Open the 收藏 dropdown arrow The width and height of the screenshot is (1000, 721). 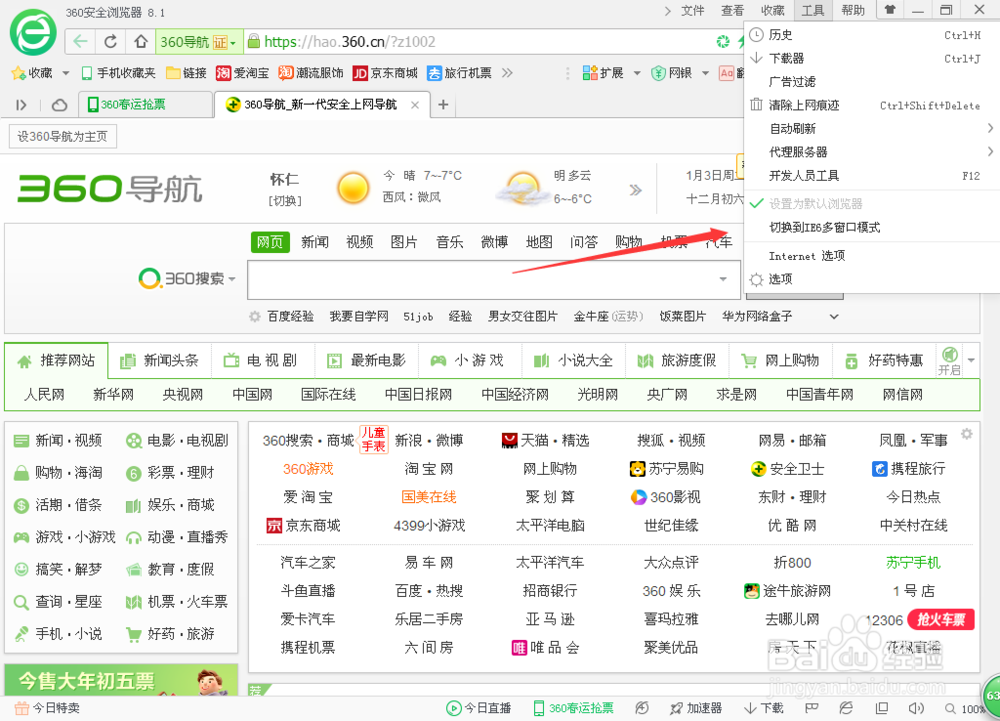point(65,73)
